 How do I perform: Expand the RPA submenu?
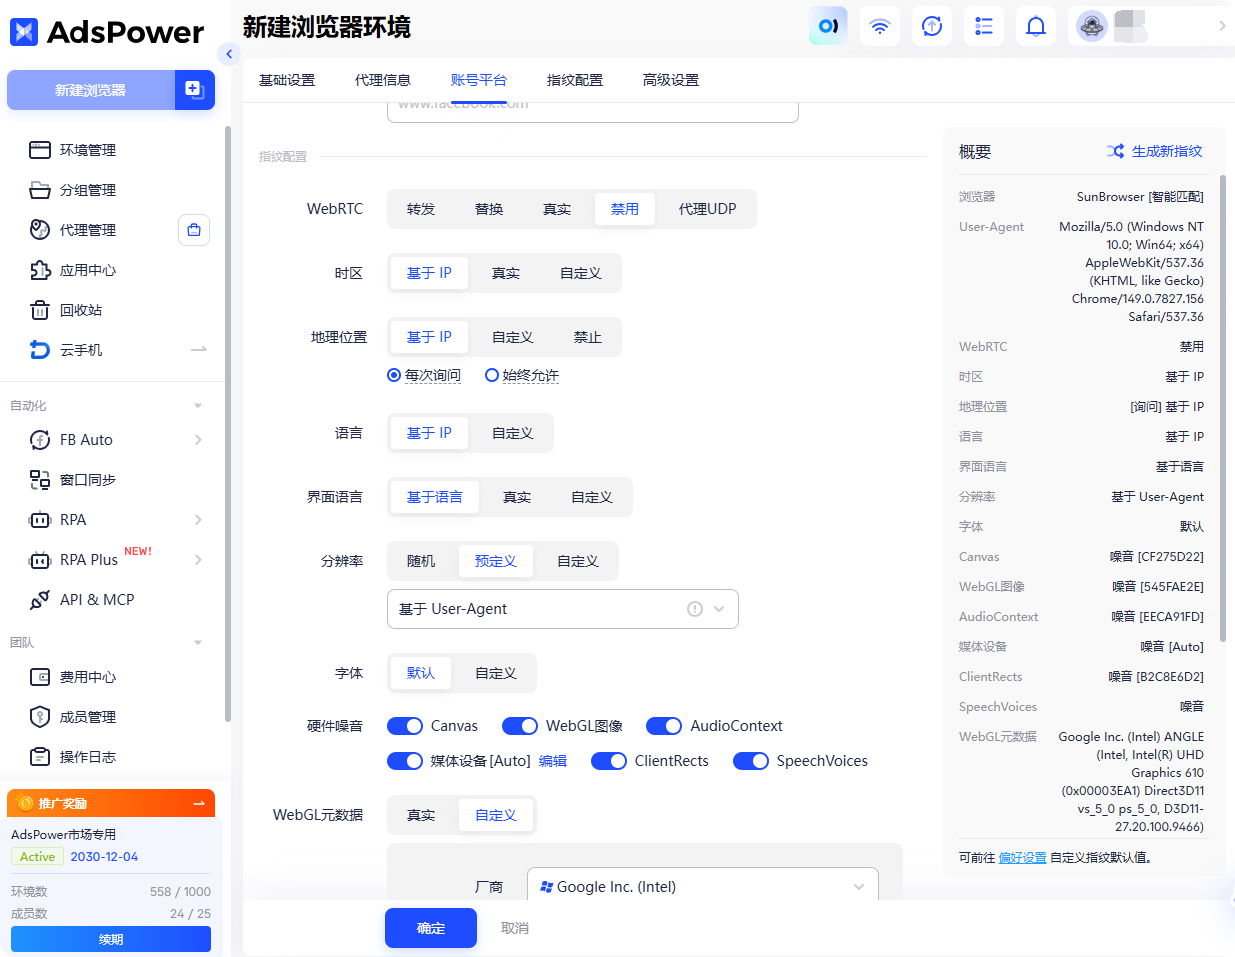pos(198,520)
